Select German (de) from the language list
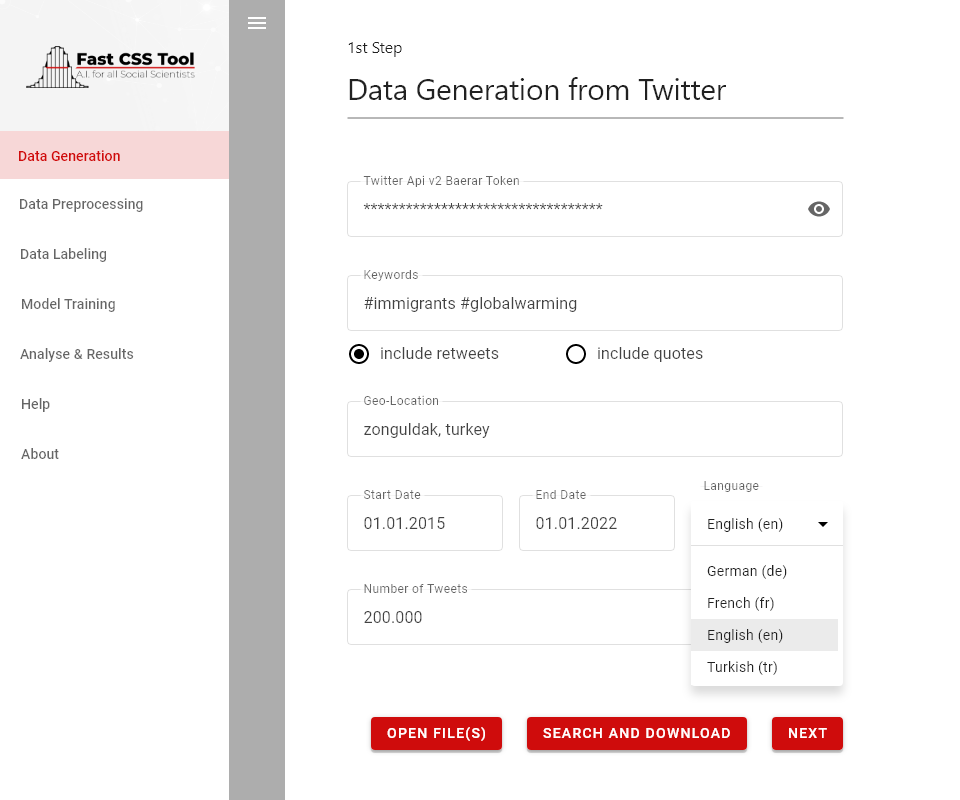The image size is (960, 800). [746, 571]
